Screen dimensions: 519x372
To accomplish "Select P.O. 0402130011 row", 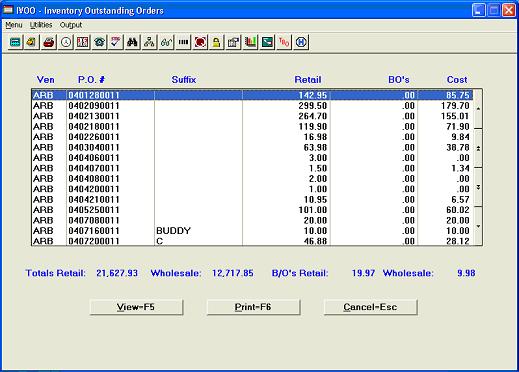I will point(253,116).
